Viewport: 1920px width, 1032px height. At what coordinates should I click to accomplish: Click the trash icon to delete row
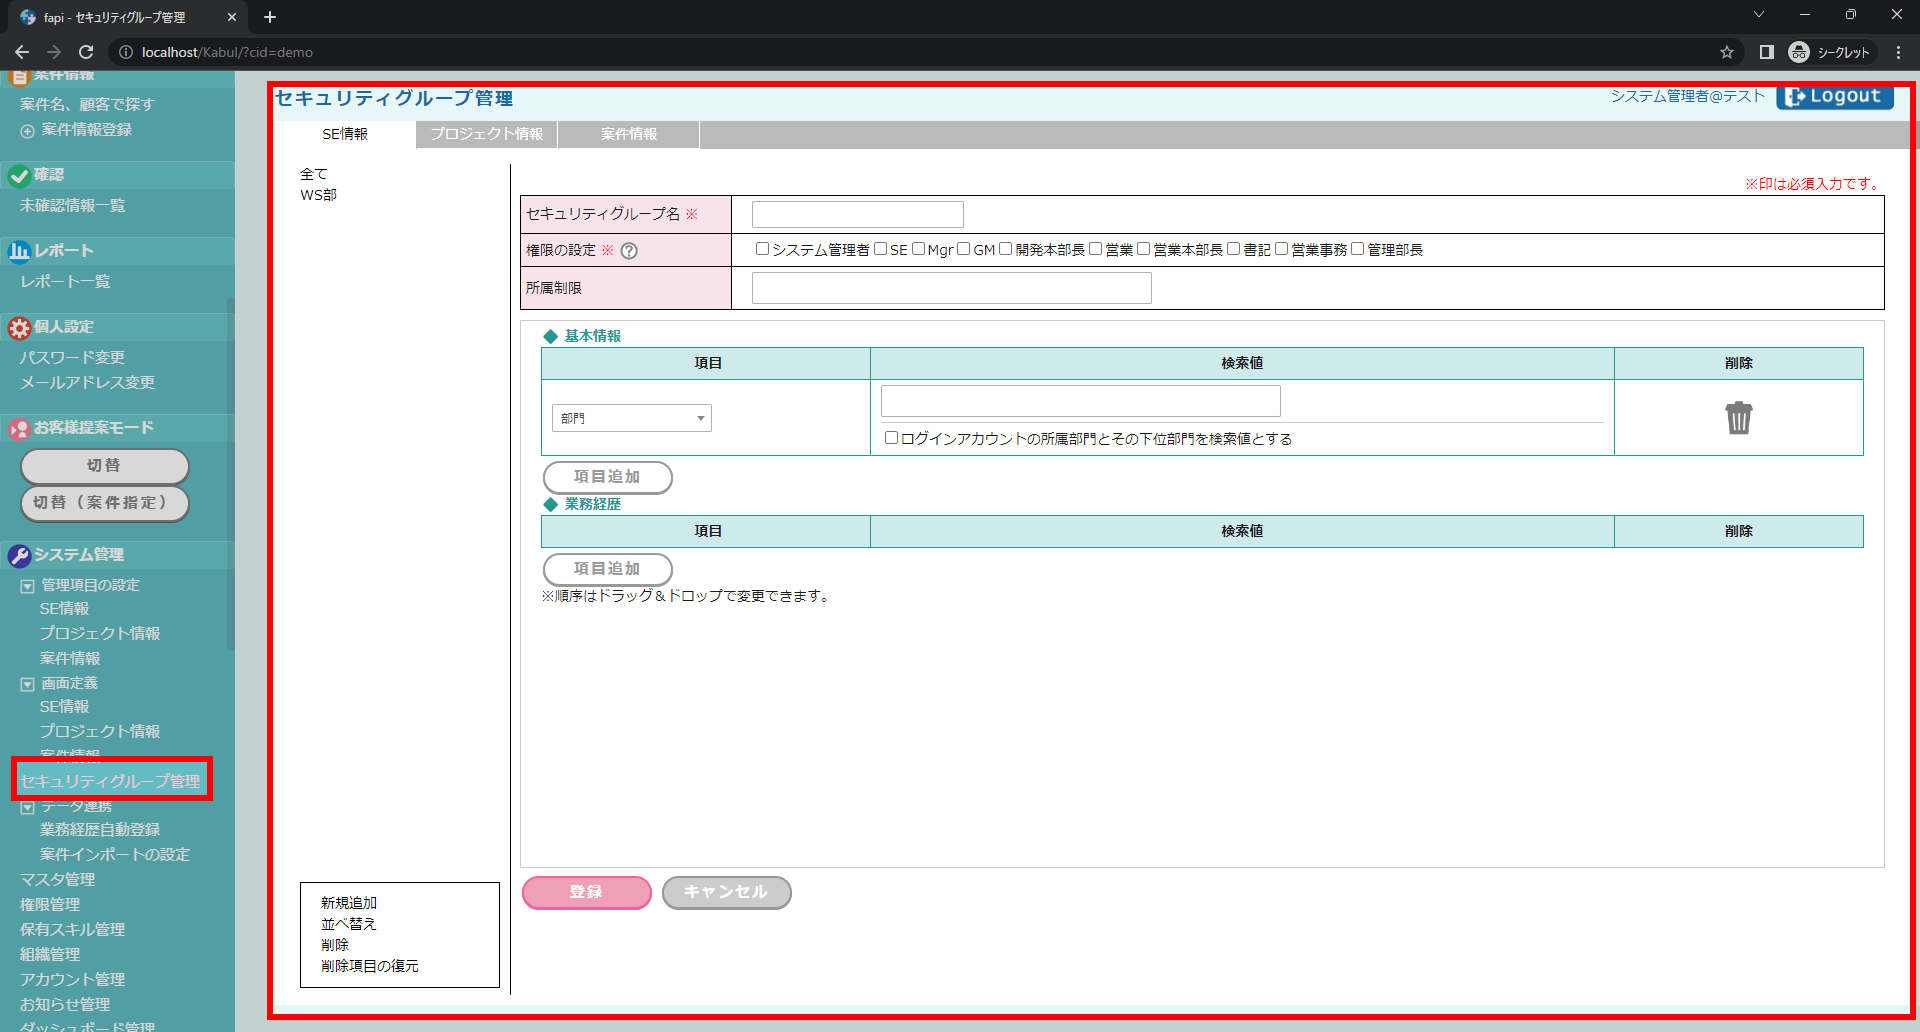(1738, 418)
